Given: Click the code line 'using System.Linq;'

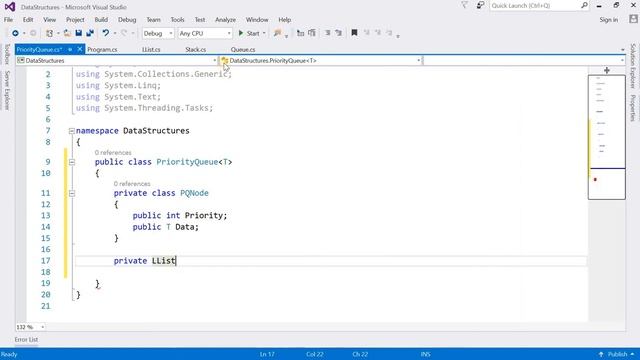Looking at the screenshot, I should click(118, 86).
